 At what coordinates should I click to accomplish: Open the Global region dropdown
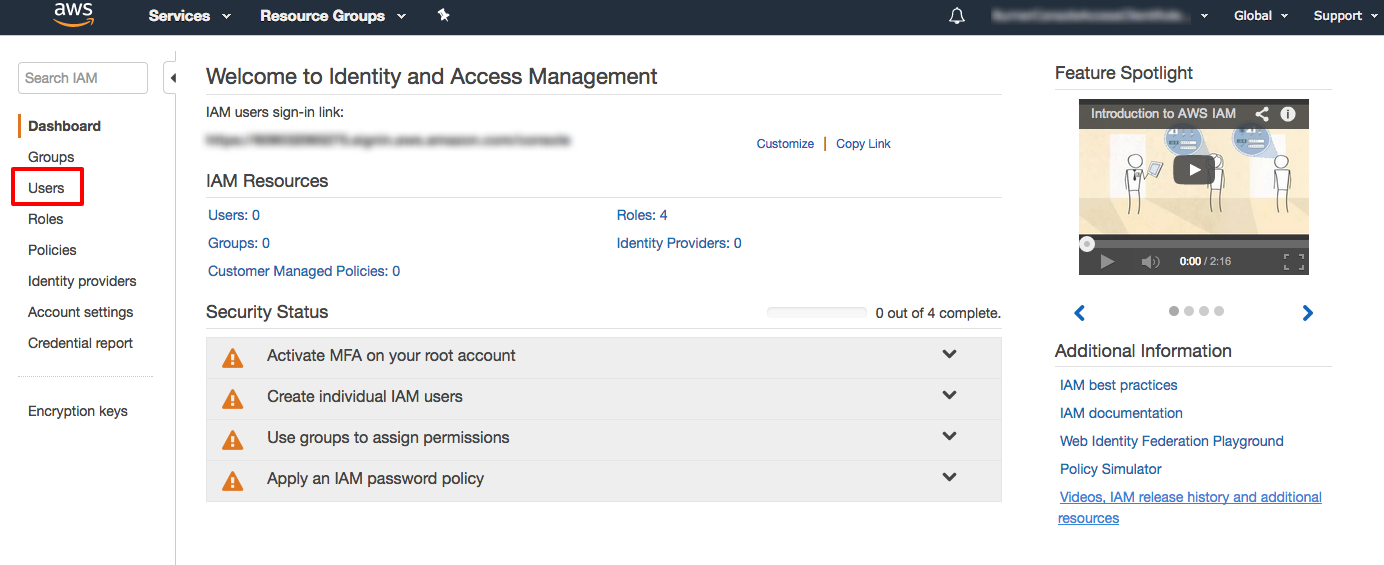pyautogui.click(x=1261, y=16)
